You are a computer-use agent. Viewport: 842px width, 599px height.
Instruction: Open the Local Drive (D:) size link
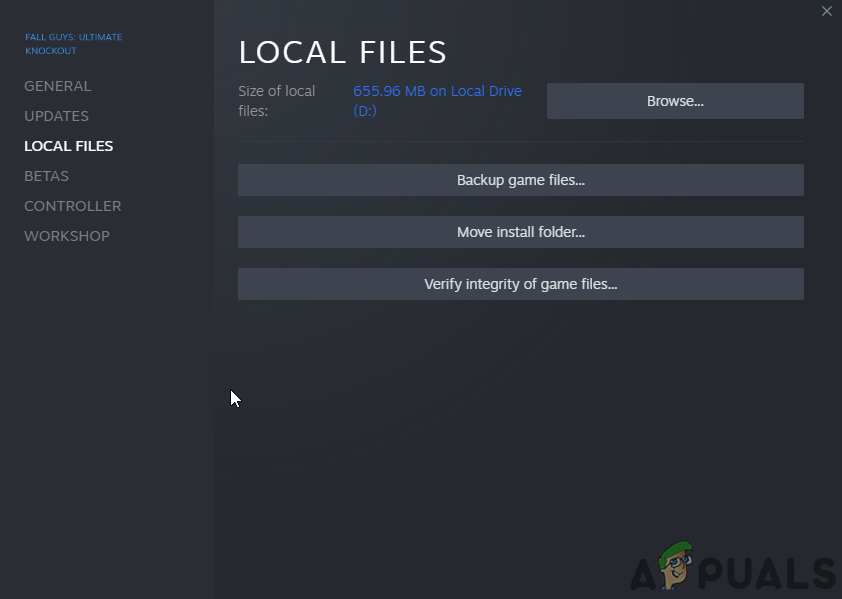437,100
